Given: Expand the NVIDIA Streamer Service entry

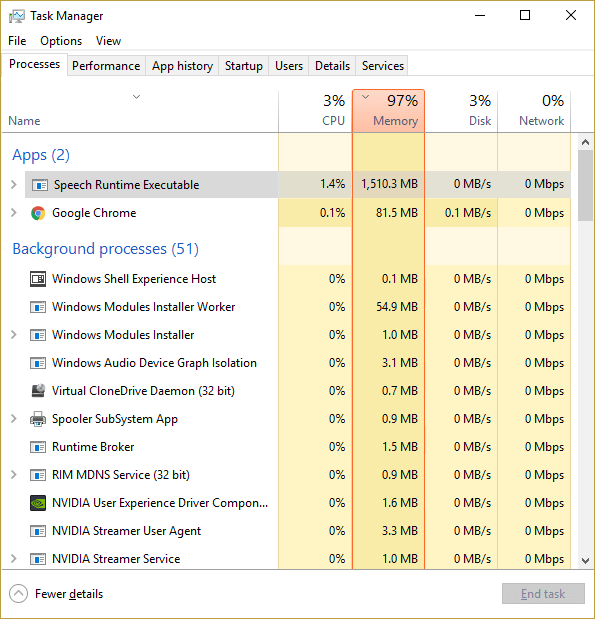Looking at the screenshot, I should tap(14, 559).
